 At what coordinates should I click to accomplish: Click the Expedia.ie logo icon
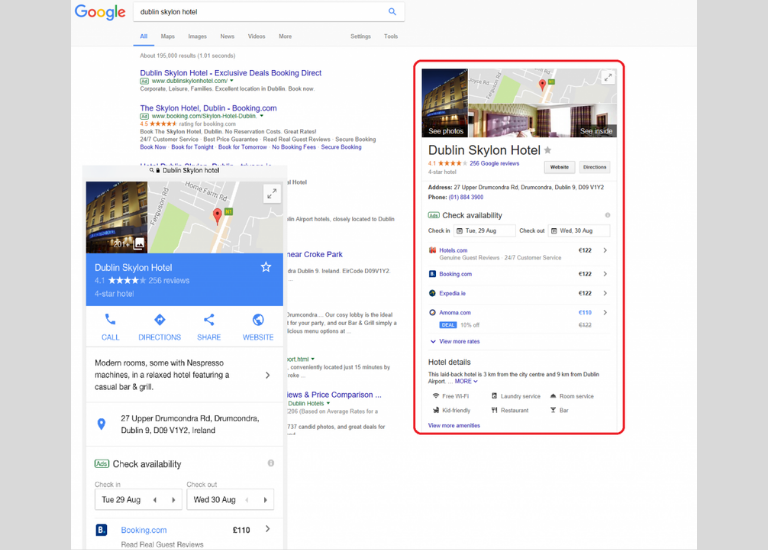[432, 293]
